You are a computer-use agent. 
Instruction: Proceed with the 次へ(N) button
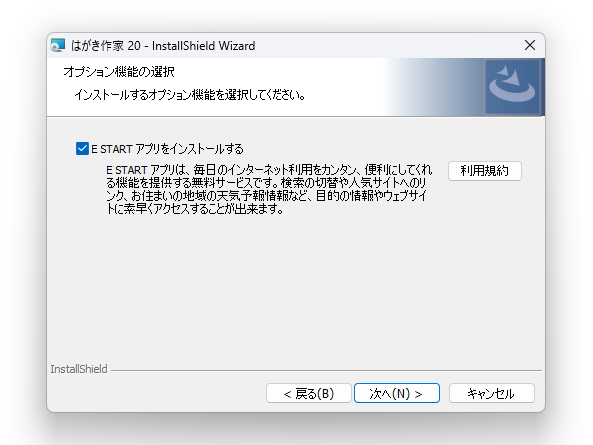(x=396, y=394)
